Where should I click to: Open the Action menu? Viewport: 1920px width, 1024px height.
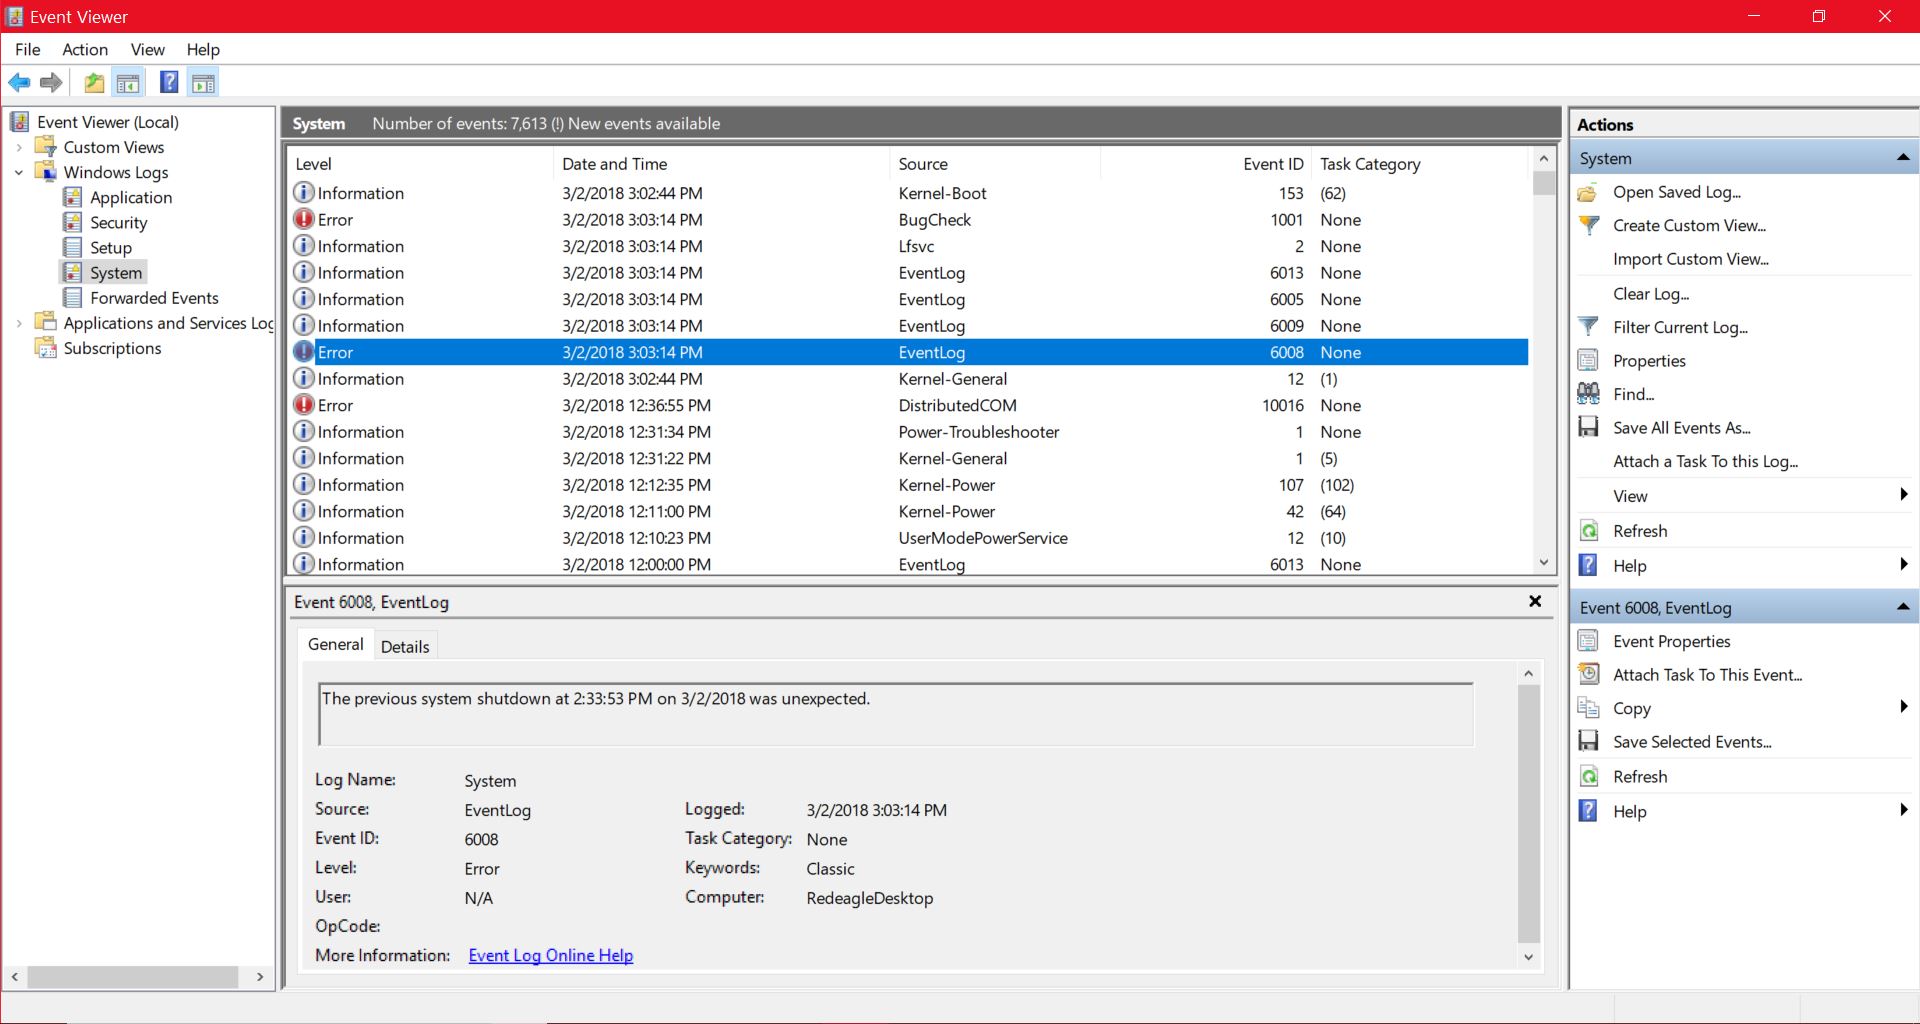(x=85, y=49)
